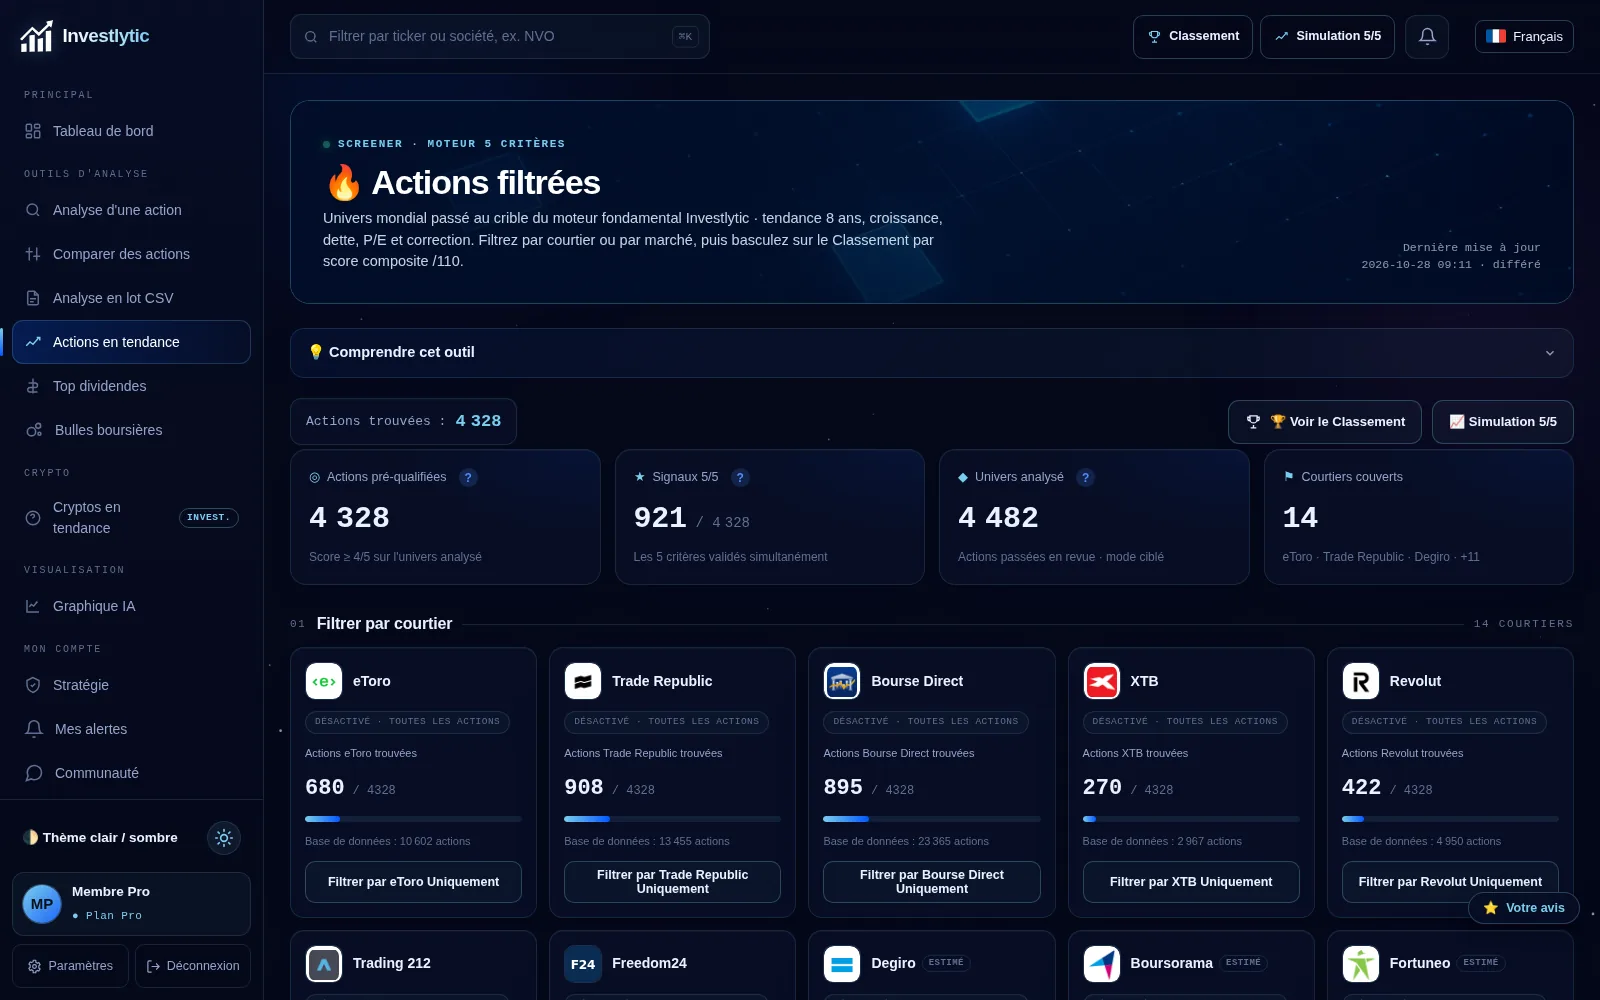Open Tableau de bord in sidebar
This screenshot has width=1600, height=1000.
point(131,131)
